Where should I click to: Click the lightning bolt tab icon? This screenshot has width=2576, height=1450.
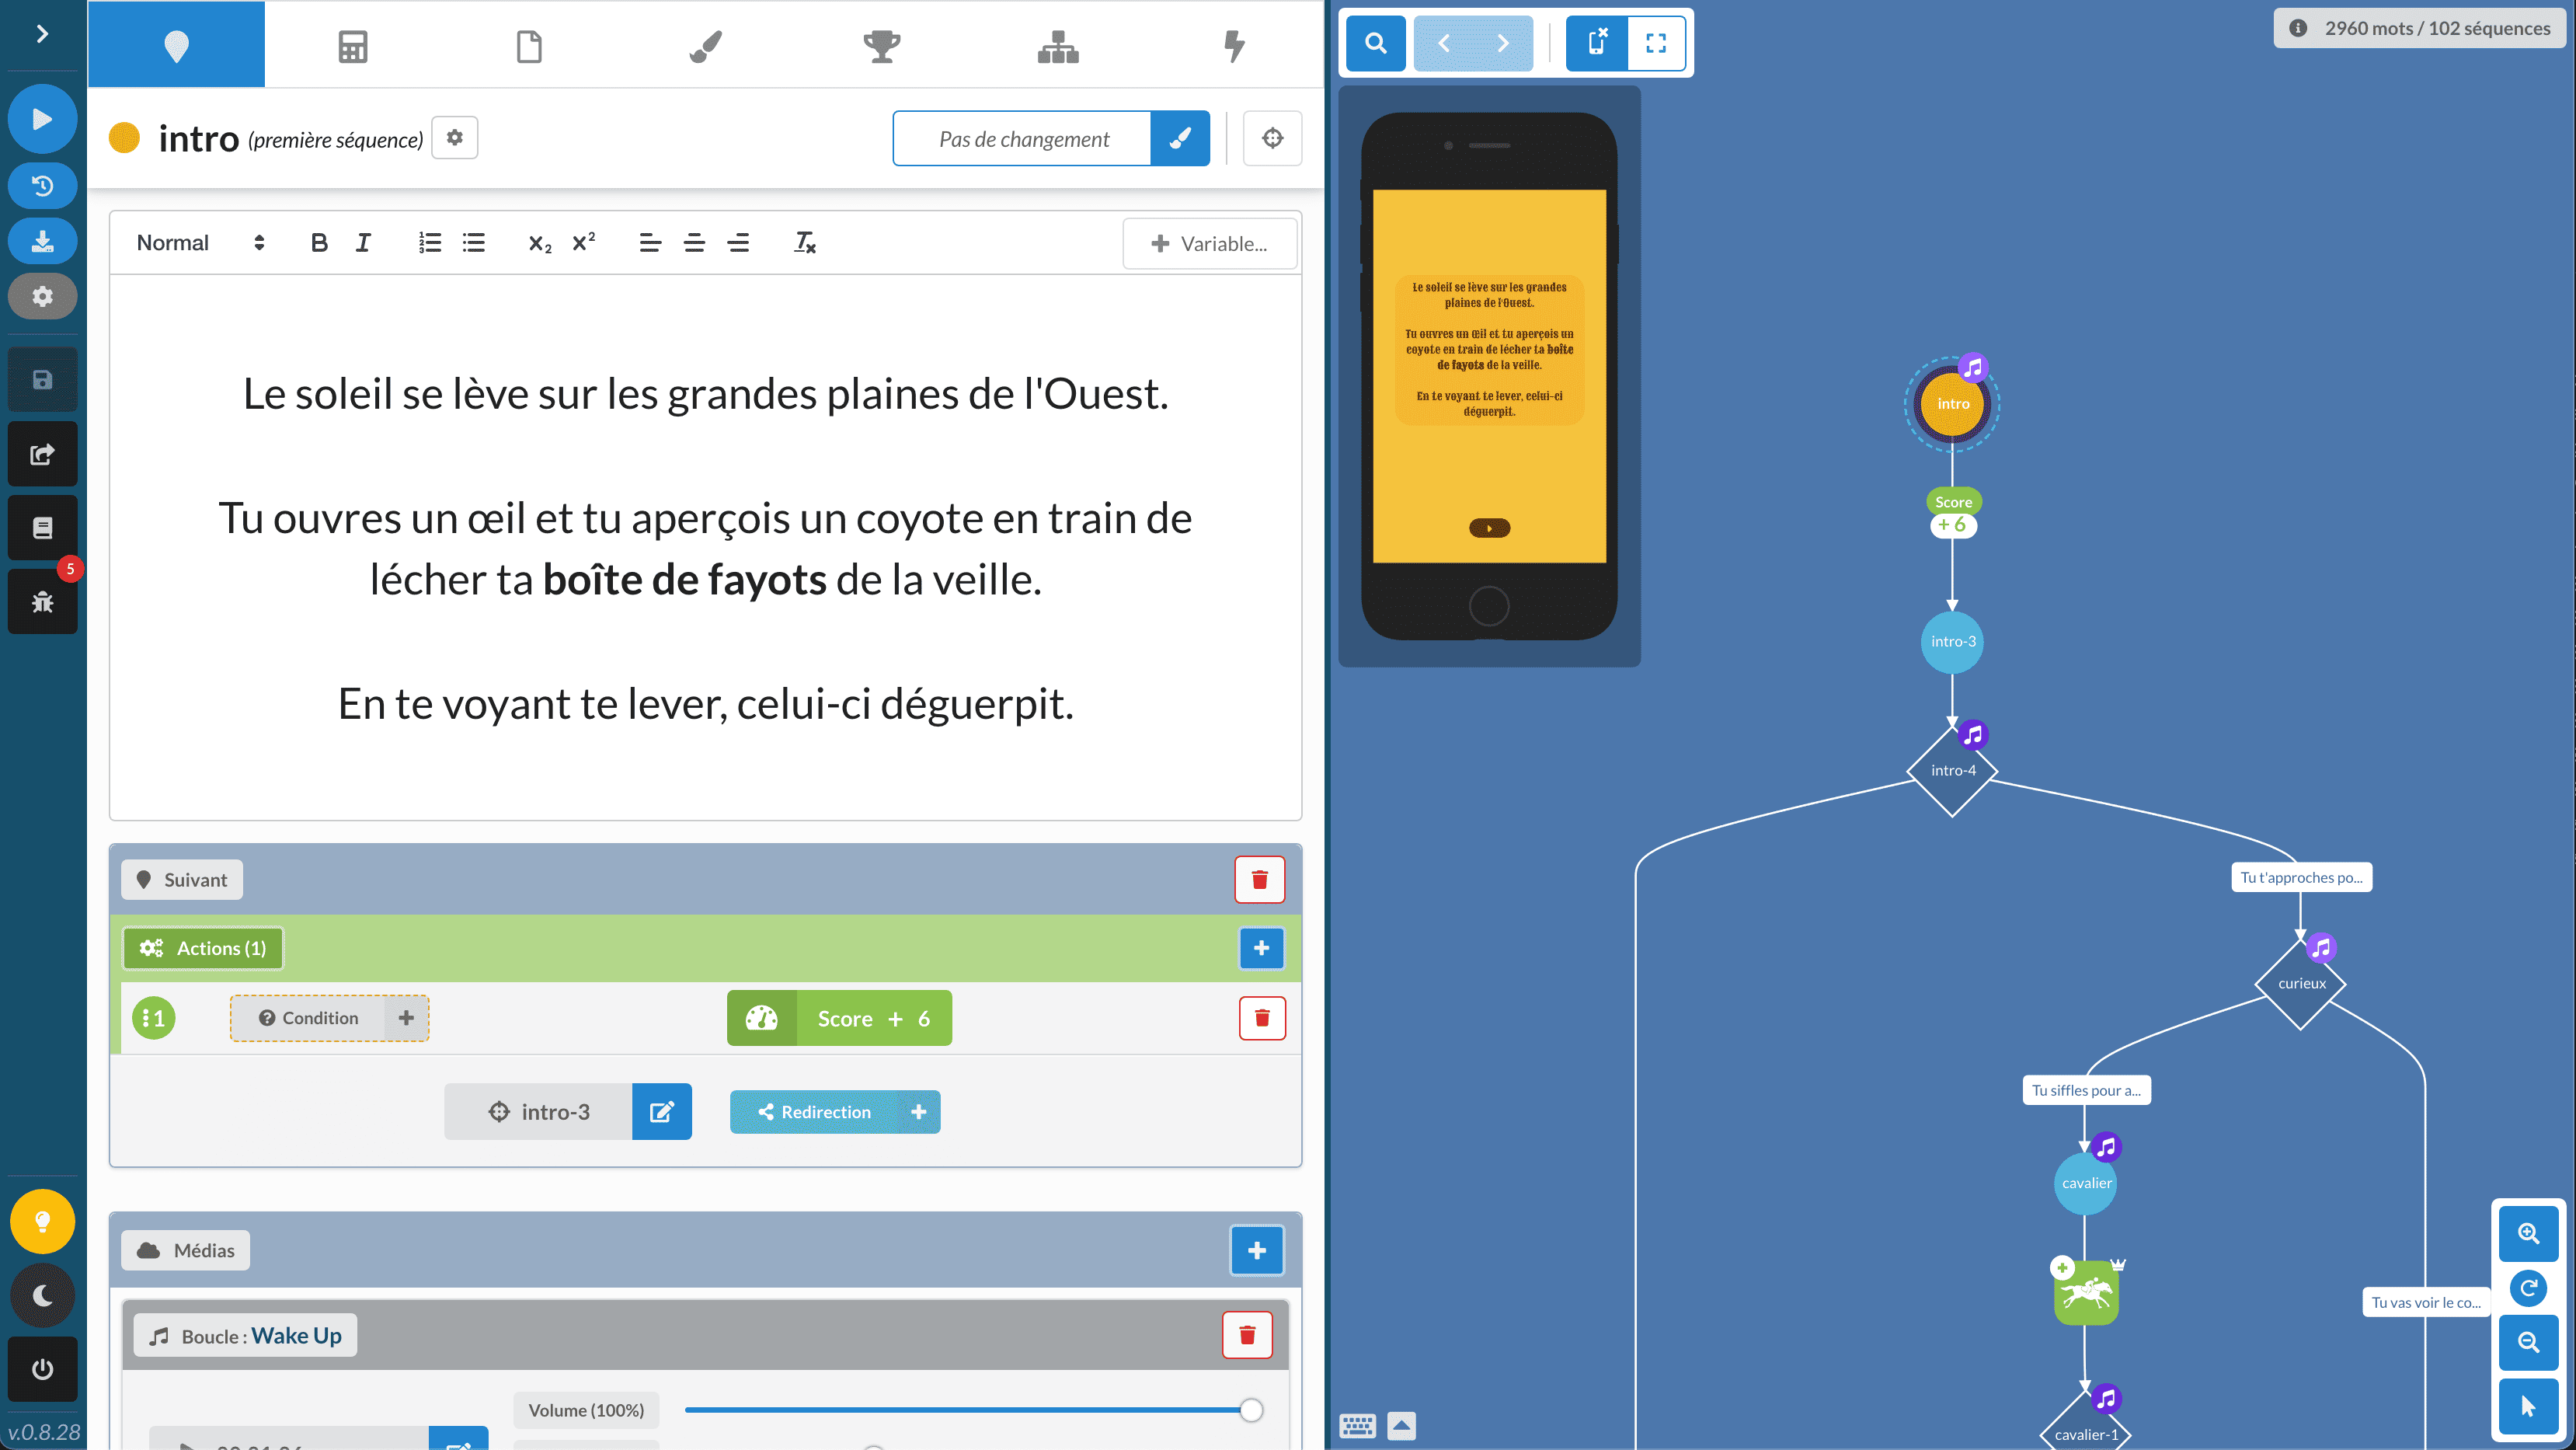pyautogui.click(x=1234, y=46)
